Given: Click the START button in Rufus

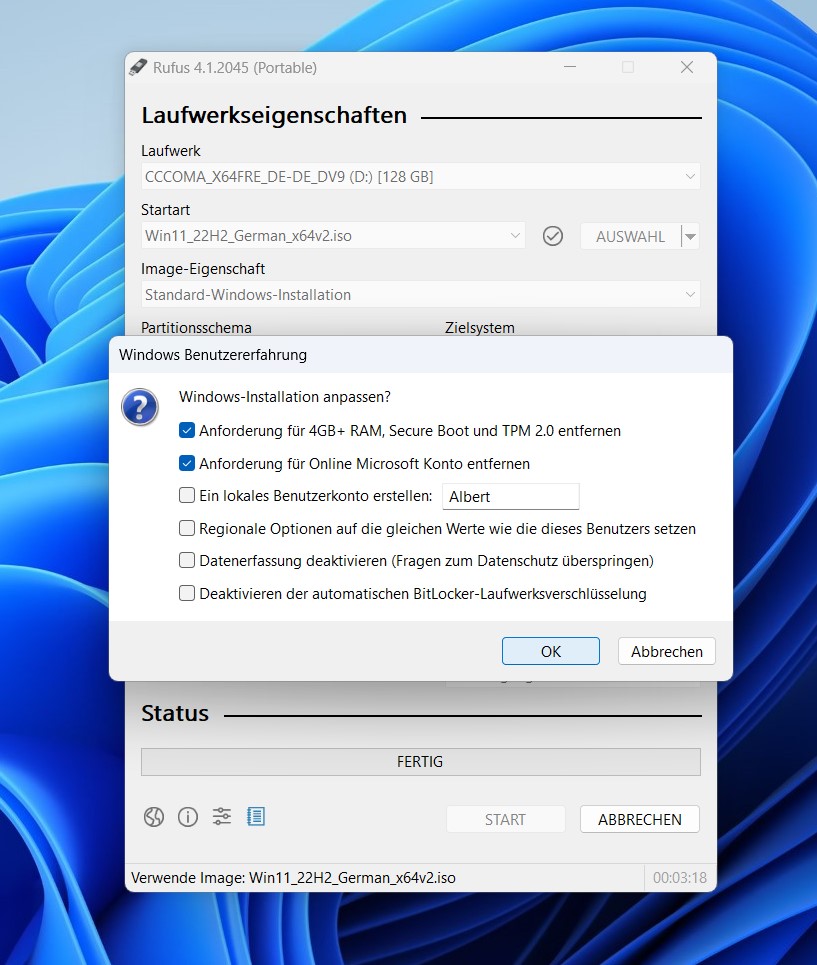Looking at the screenshot, I should 505,819.
